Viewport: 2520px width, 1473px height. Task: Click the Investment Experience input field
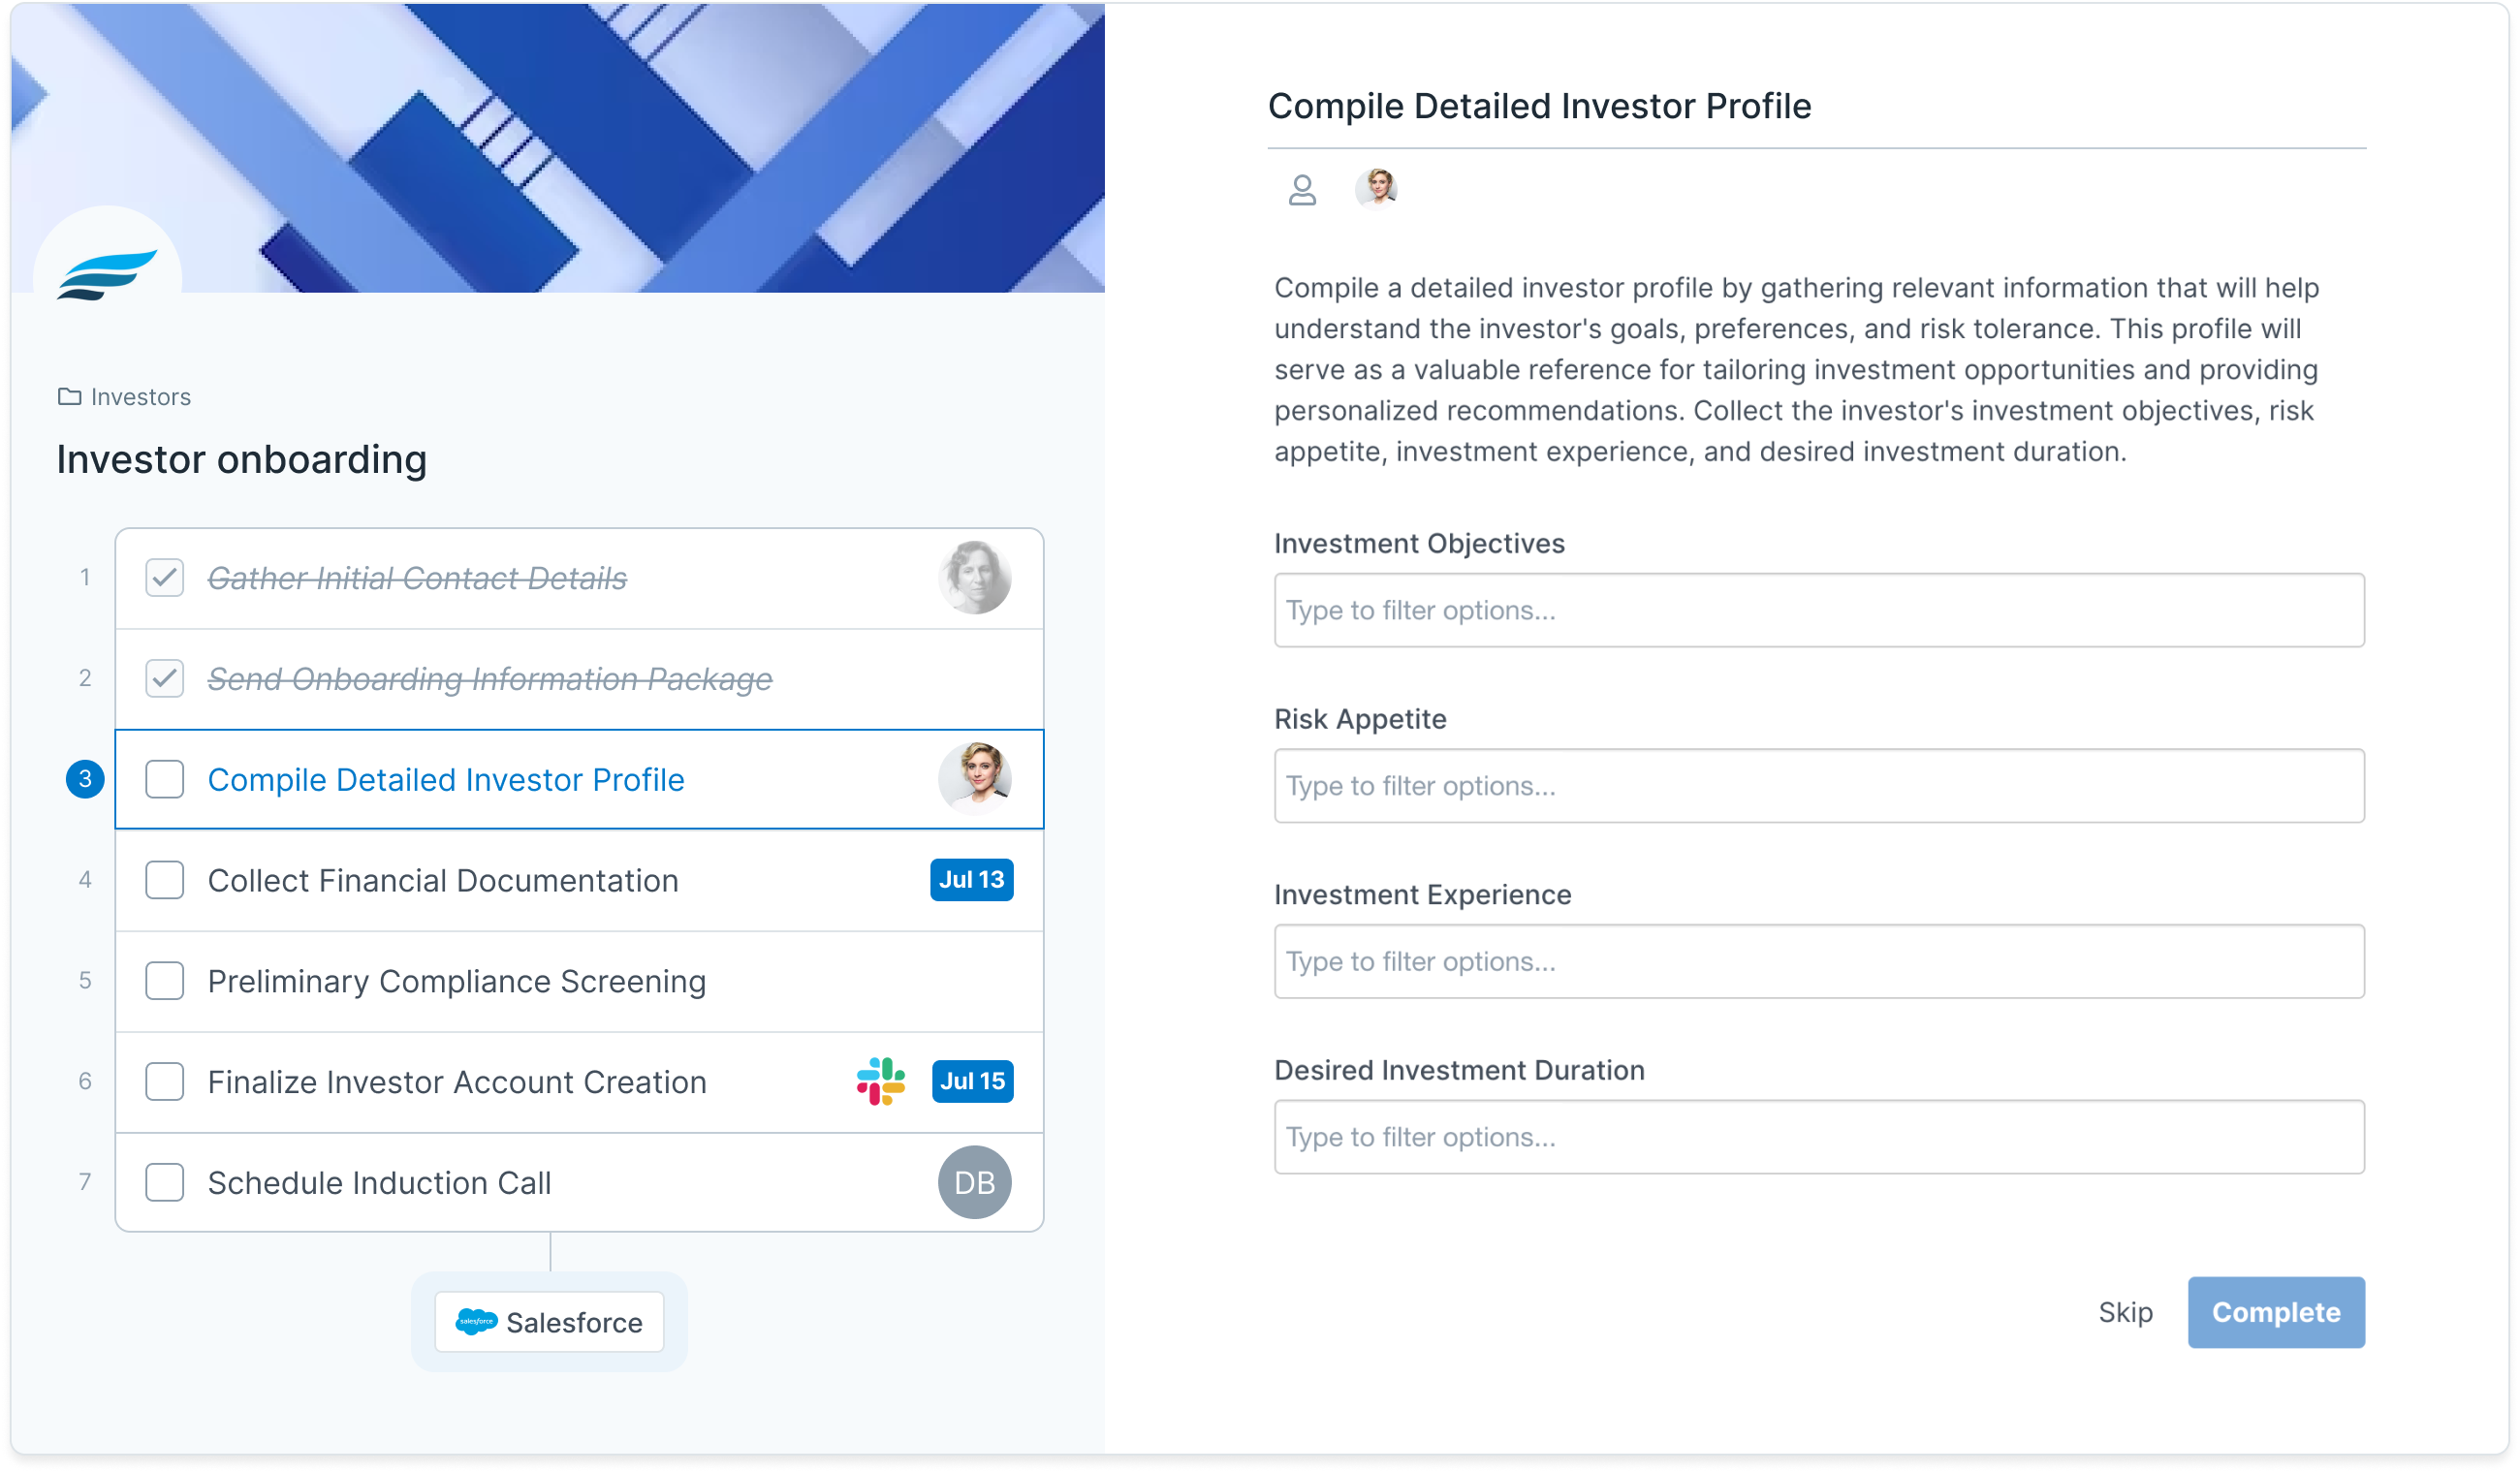click(1819, 961)
